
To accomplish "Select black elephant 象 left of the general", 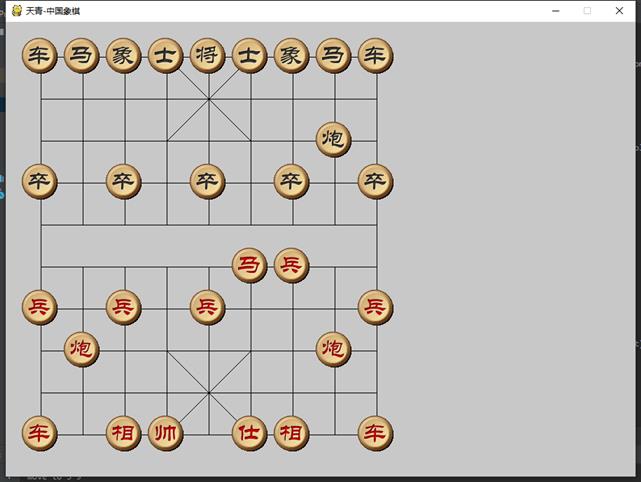I will pos(123,56).
